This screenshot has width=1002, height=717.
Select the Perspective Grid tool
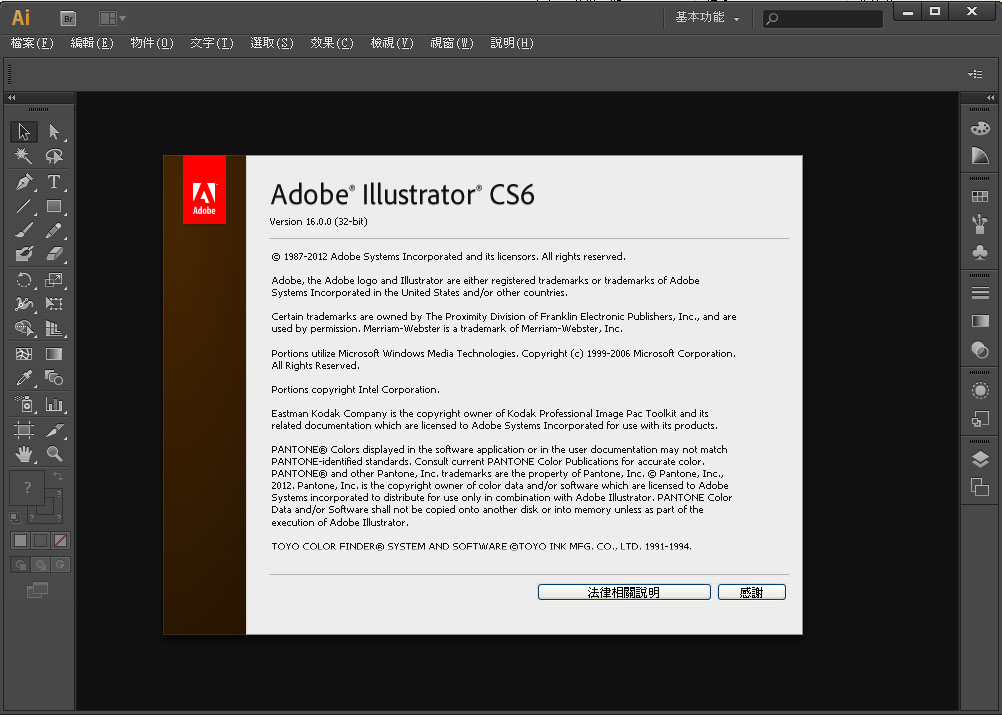(x=54, y=328)
